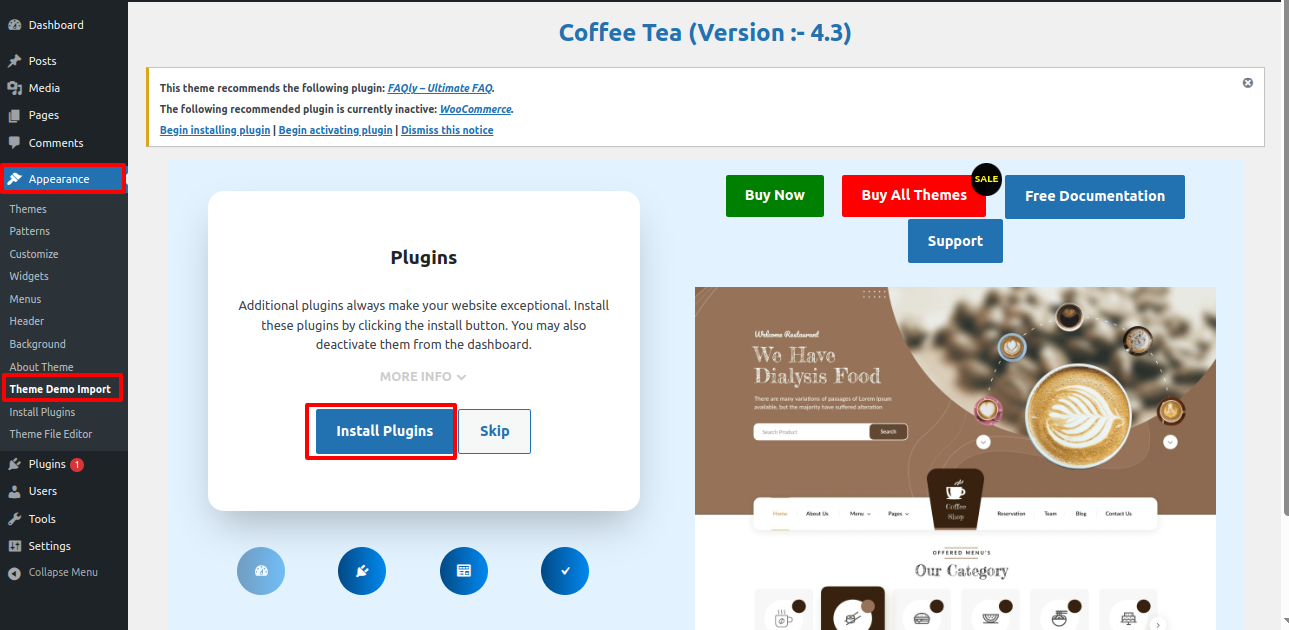Open Themes submenu item
Viewport: 1289px width, 630px height.
[x=28, y=209]
